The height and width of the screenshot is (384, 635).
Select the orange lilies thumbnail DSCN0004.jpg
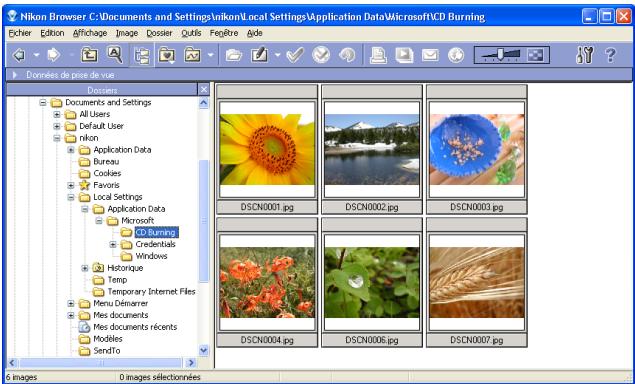pyautogui.click(x=267, y=282)
